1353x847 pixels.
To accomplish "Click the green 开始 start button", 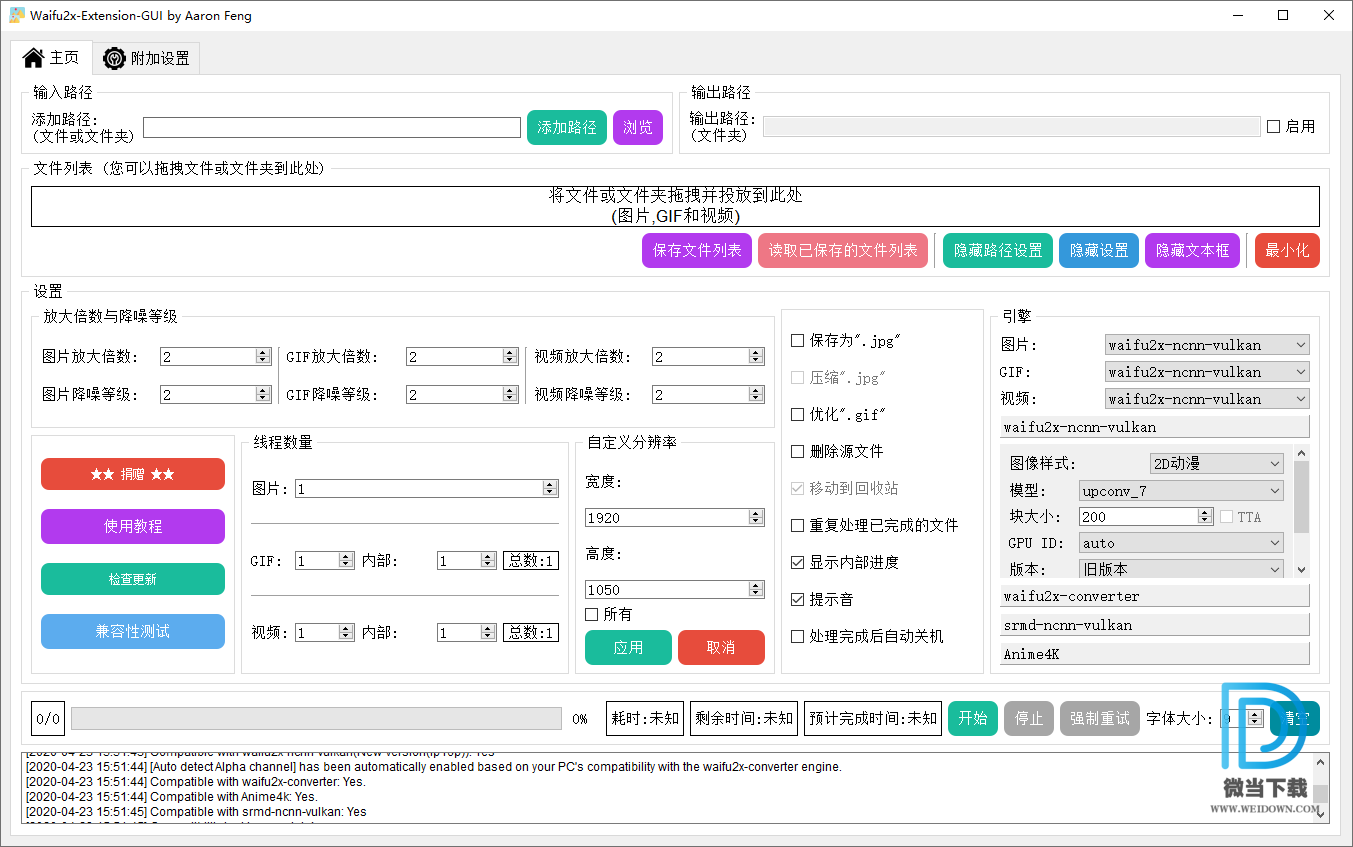I will (973, 718).
